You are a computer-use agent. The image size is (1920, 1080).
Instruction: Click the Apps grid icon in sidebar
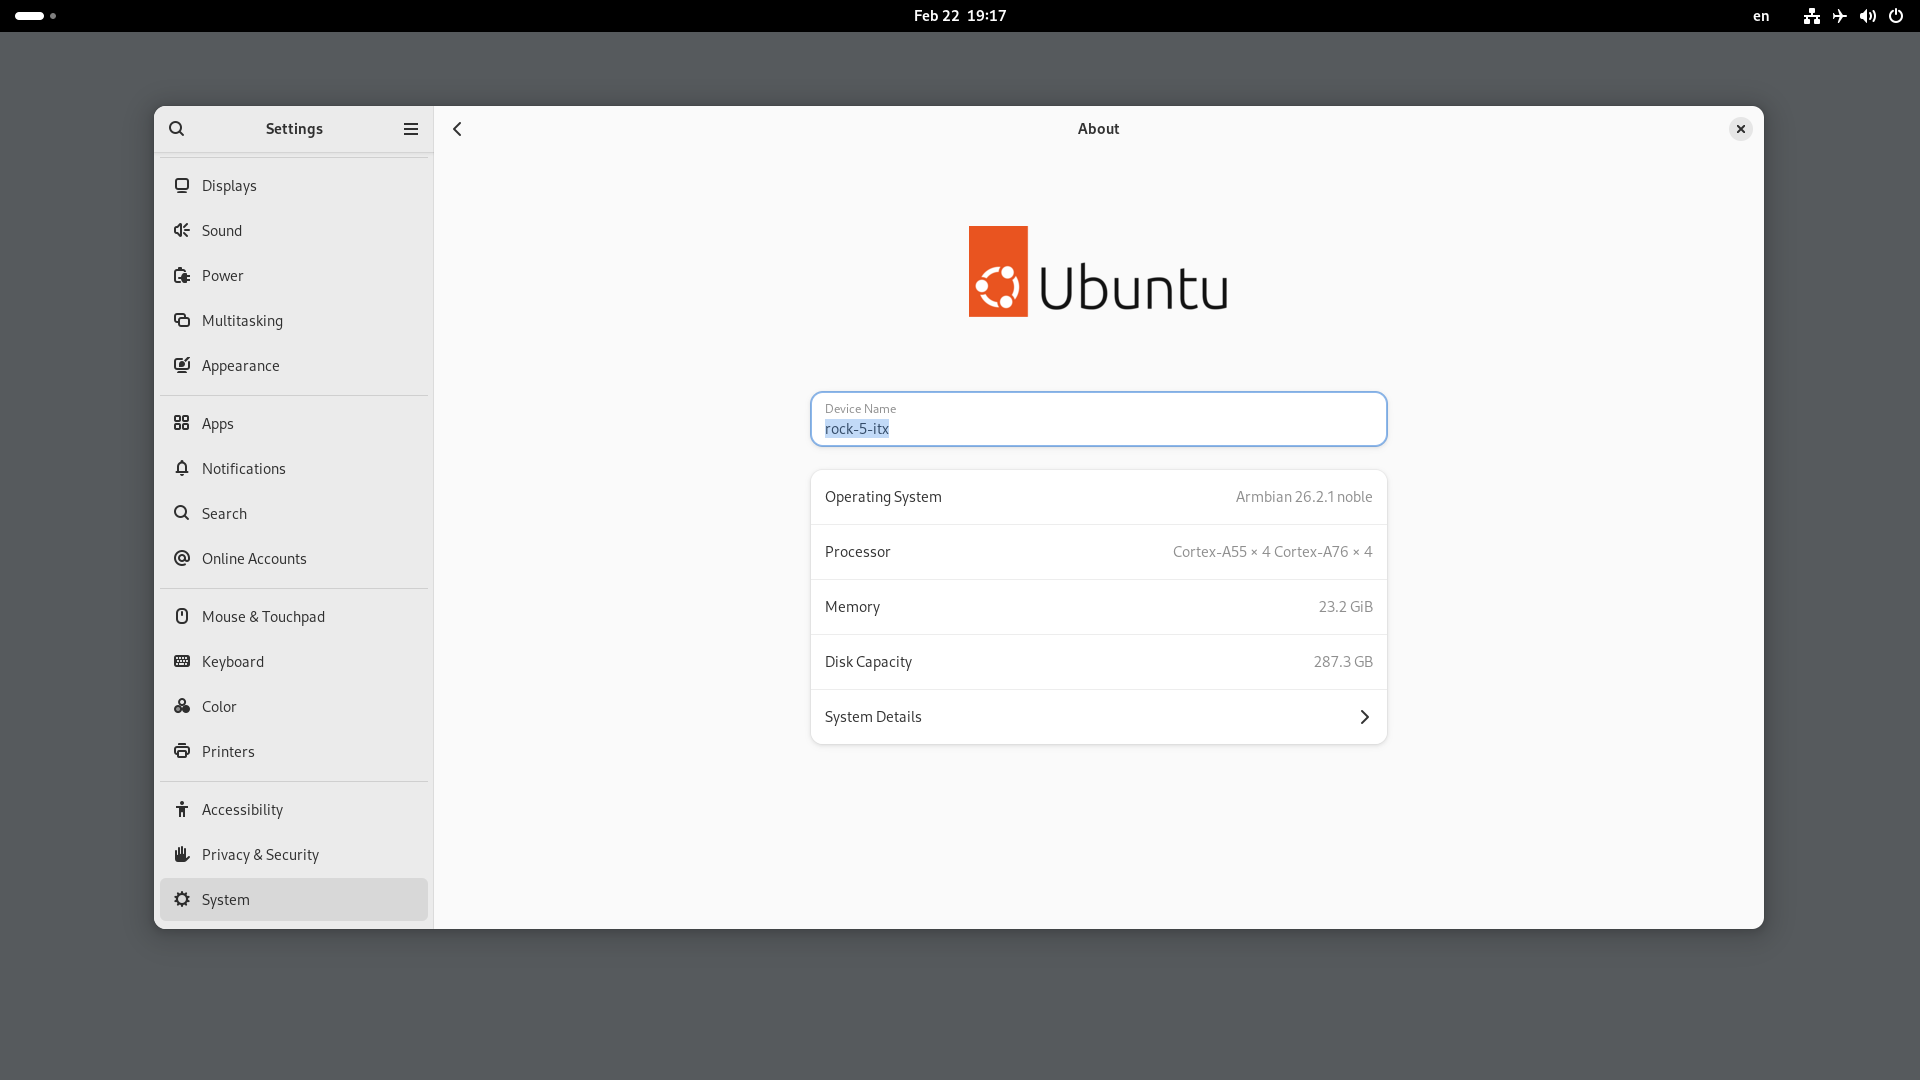coord(181,424)
